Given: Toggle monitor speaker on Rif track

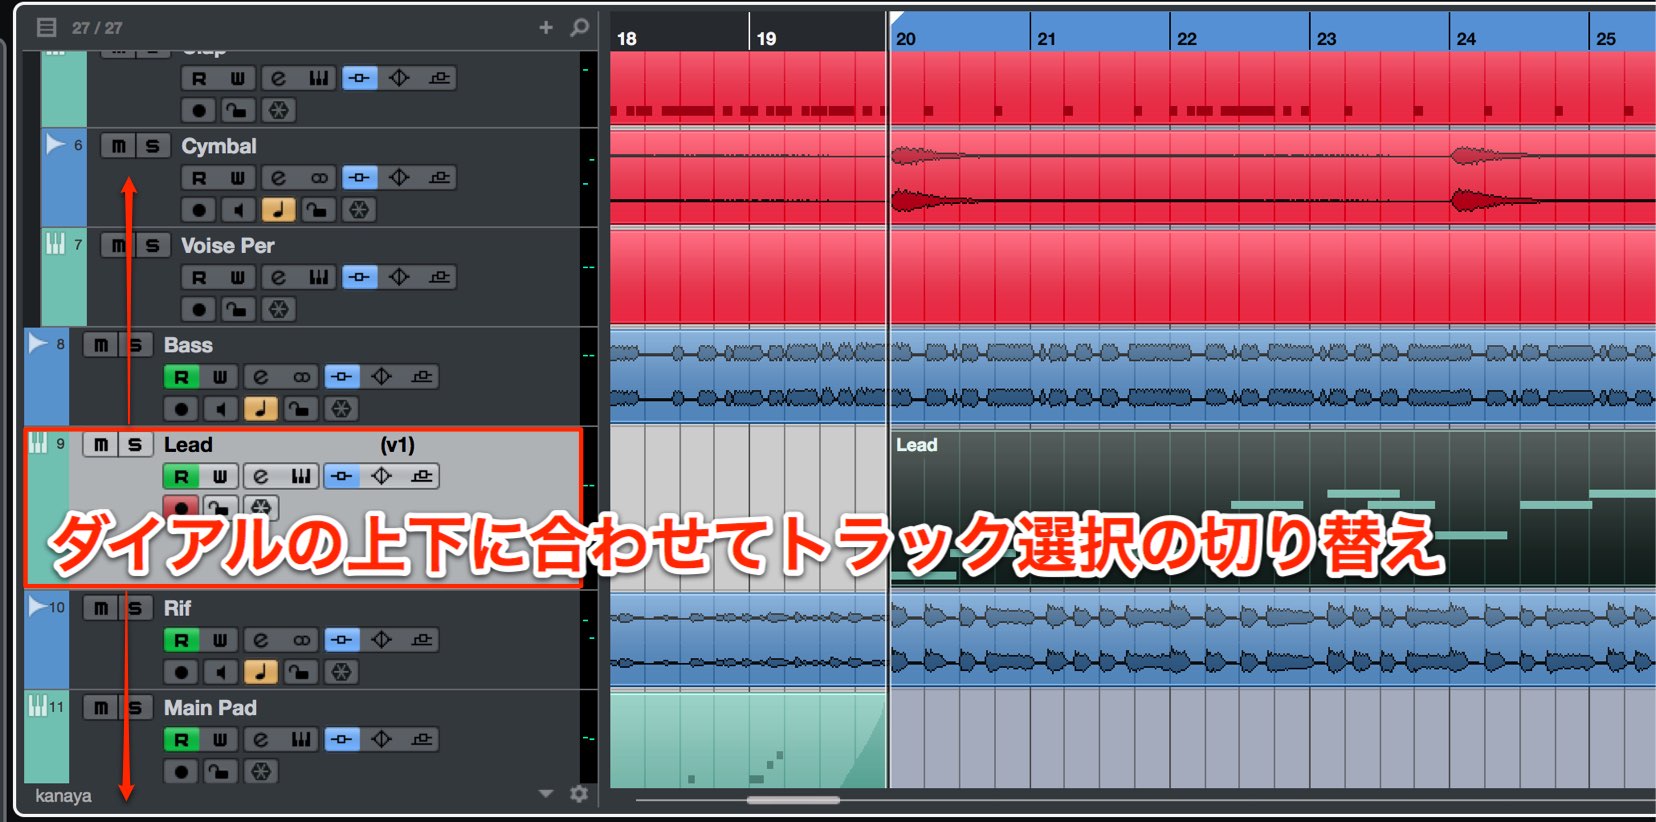Looking at the screenshot, I should (x=219, y=672).
